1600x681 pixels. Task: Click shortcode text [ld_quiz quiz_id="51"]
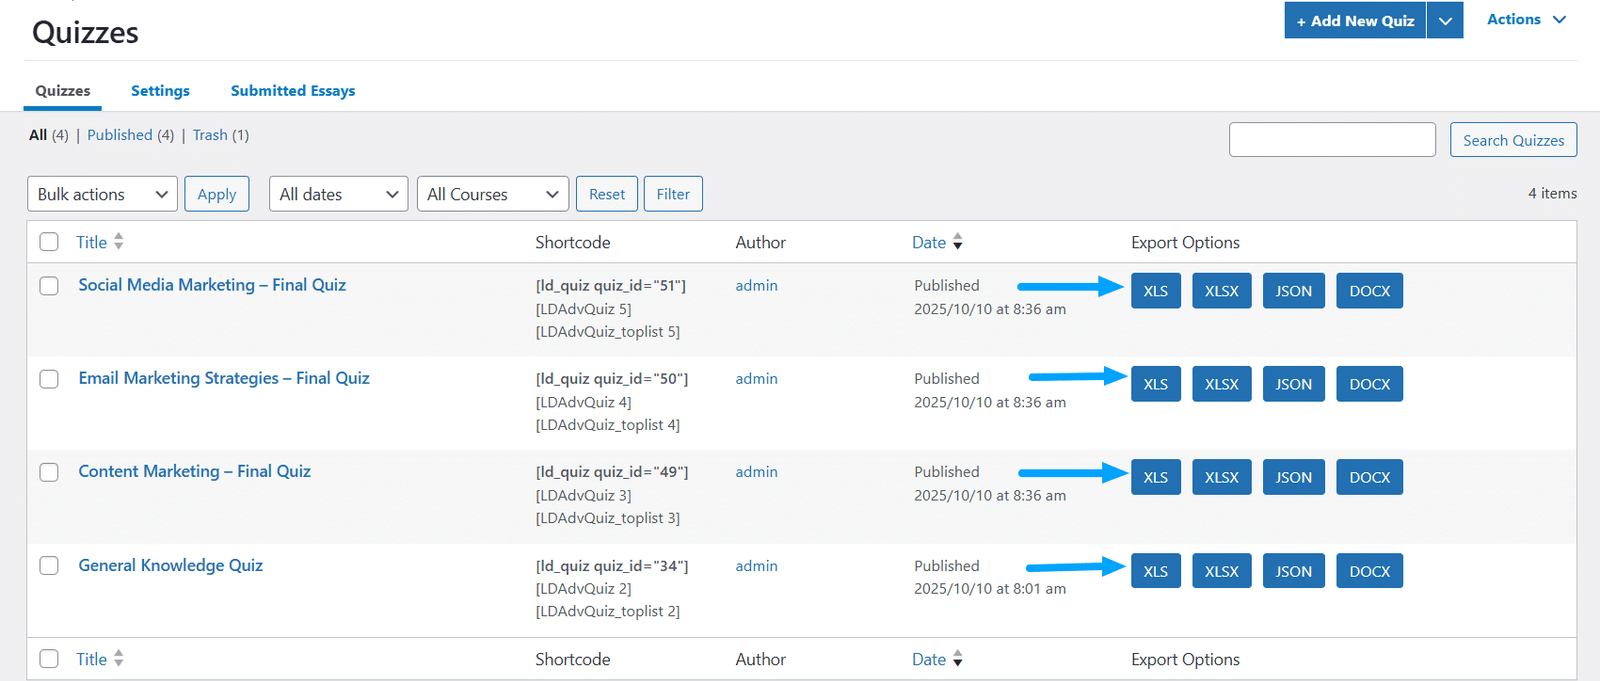(611, 286)
